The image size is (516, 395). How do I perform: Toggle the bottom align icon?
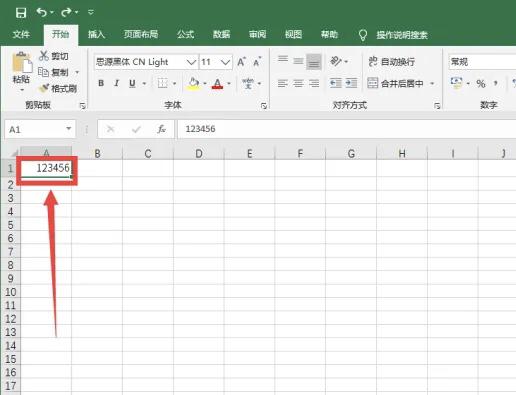point(314,62)
